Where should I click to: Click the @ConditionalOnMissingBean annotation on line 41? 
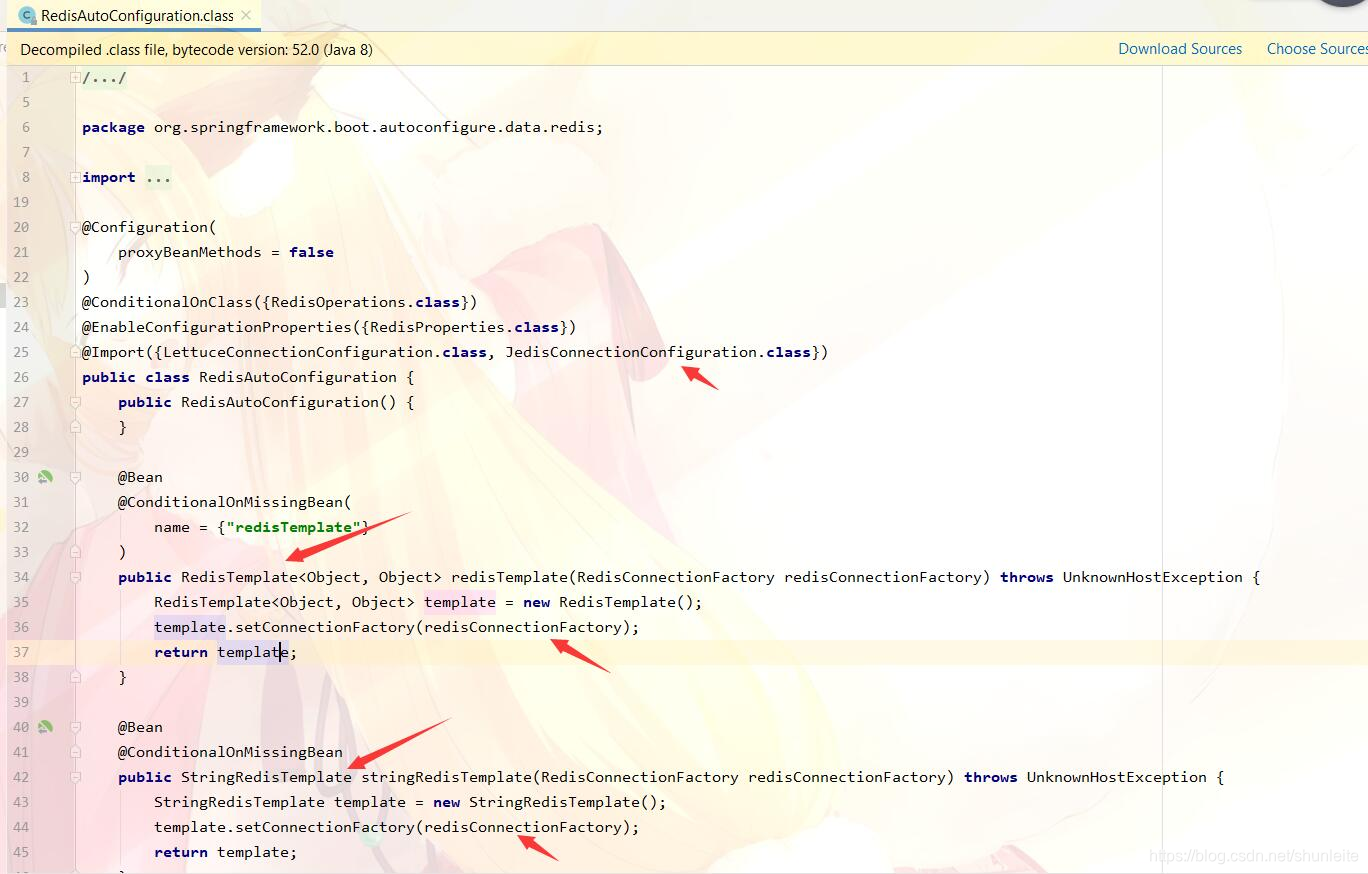point(230,752)
